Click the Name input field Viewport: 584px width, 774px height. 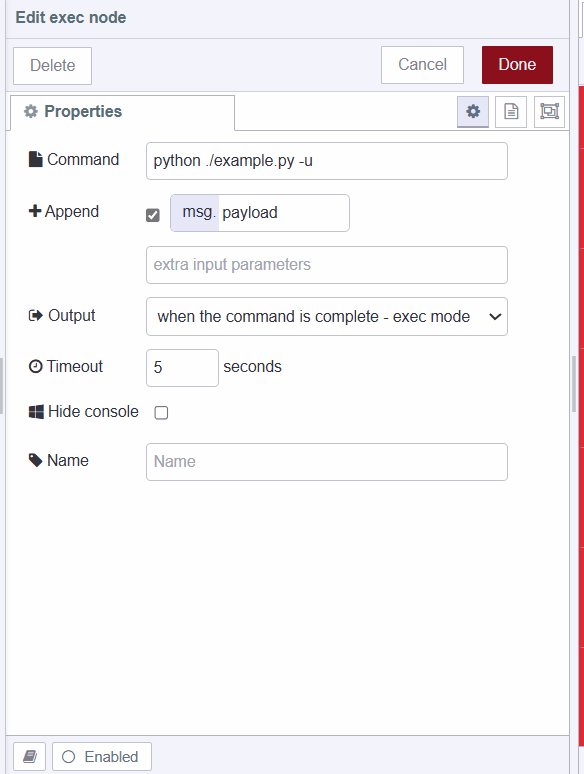[327, 462]
